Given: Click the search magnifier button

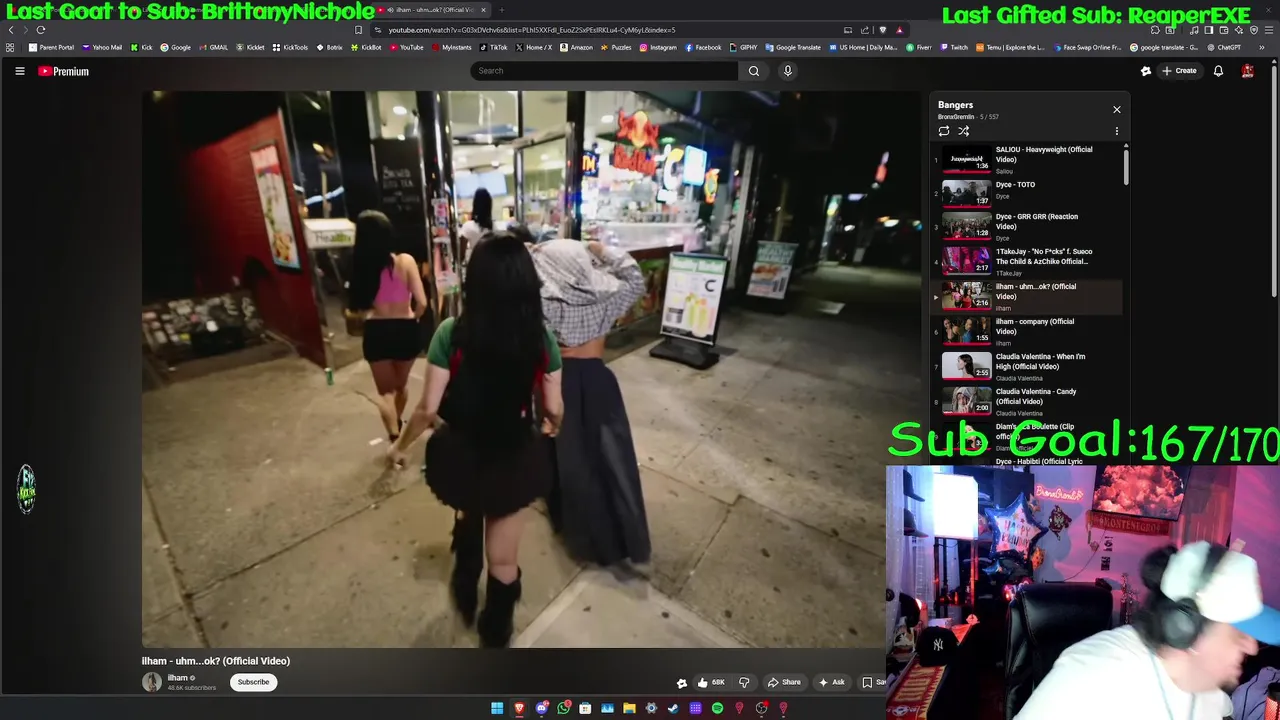Looking at the screenshot, I should pos(754,71).
